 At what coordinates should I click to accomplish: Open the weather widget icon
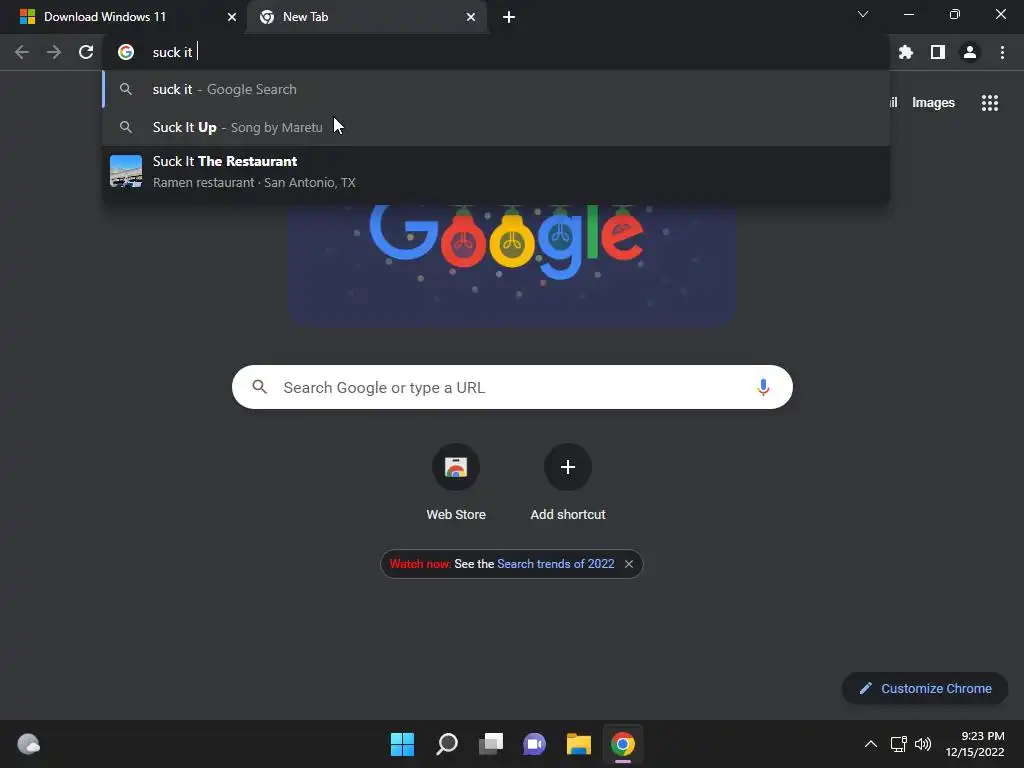click(x=29, y=744)
